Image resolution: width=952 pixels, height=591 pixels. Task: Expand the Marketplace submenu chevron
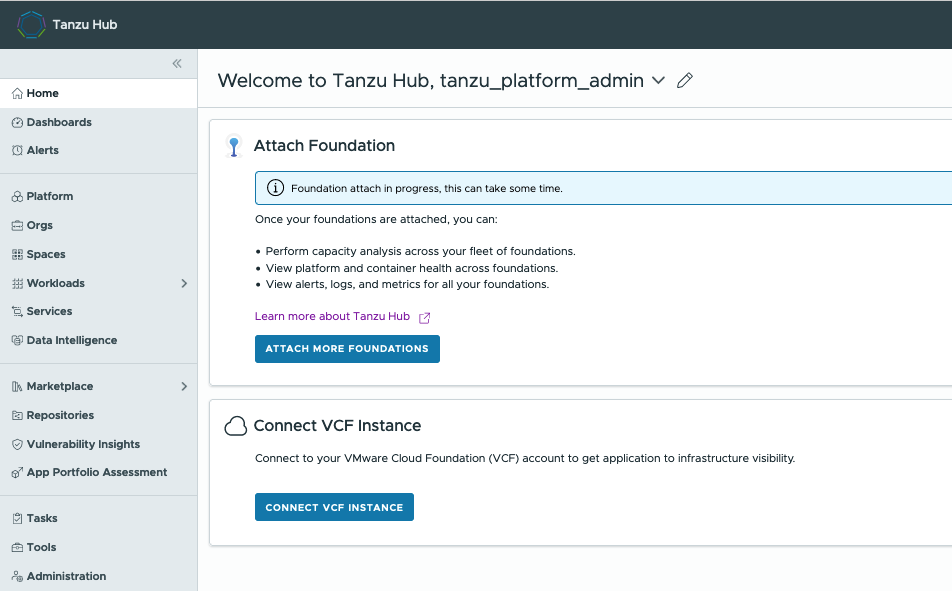pos(184,386)
